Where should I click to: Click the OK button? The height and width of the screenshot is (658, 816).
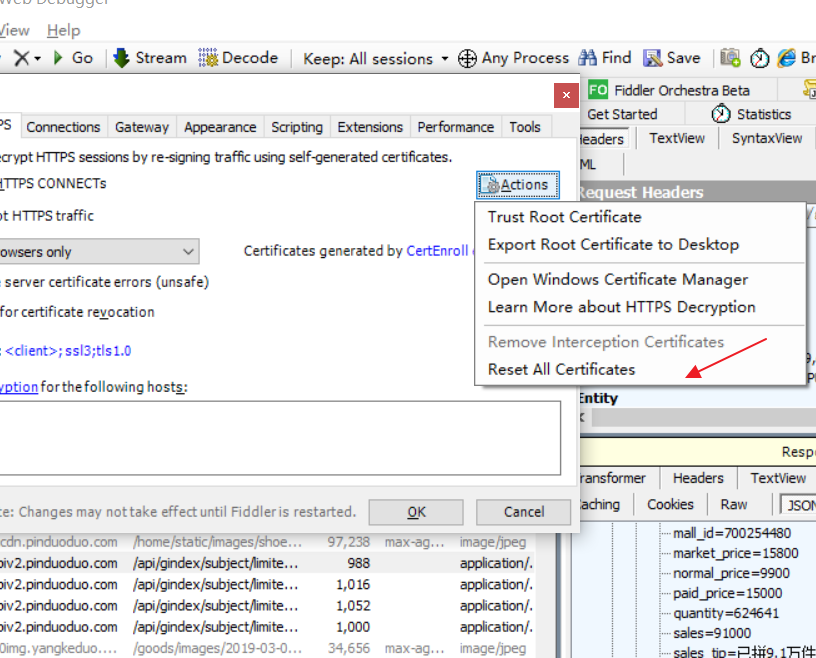pos(416,512)
